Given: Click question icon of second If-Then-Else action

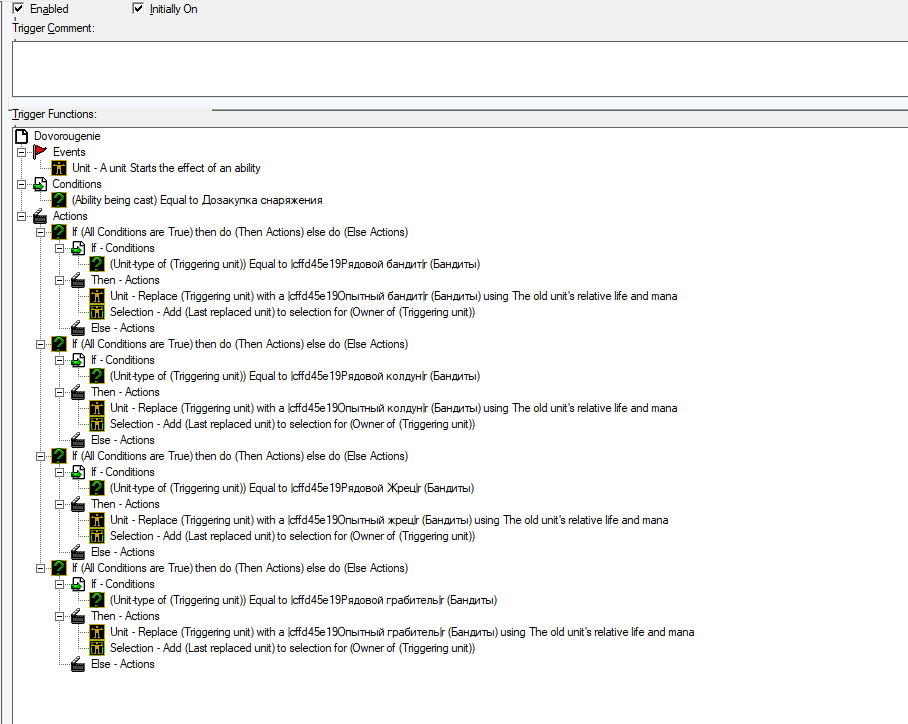Looking at the screenshot, I should click(x=59, y=344).
